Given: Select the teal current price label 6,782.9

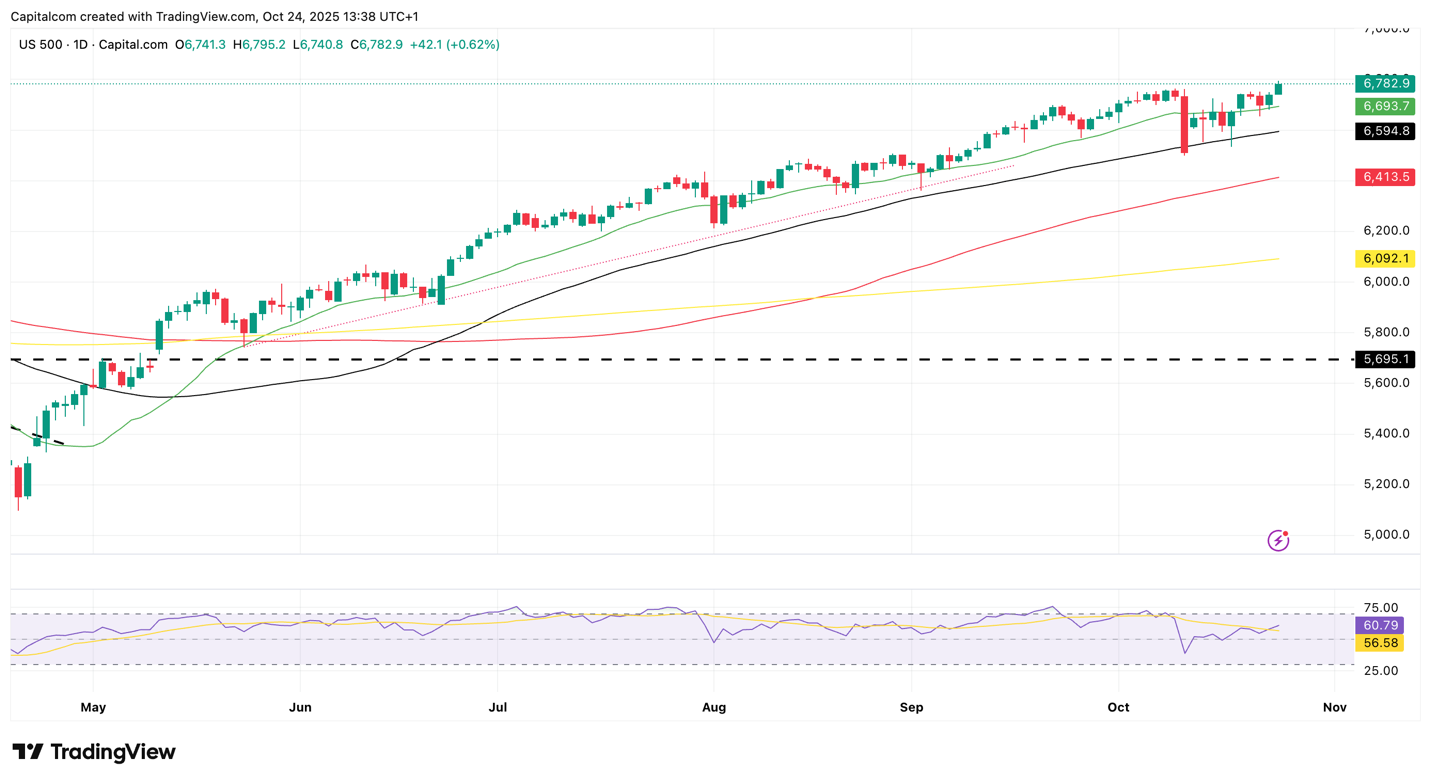Looking at the screenshot, I should (1384, 83).
